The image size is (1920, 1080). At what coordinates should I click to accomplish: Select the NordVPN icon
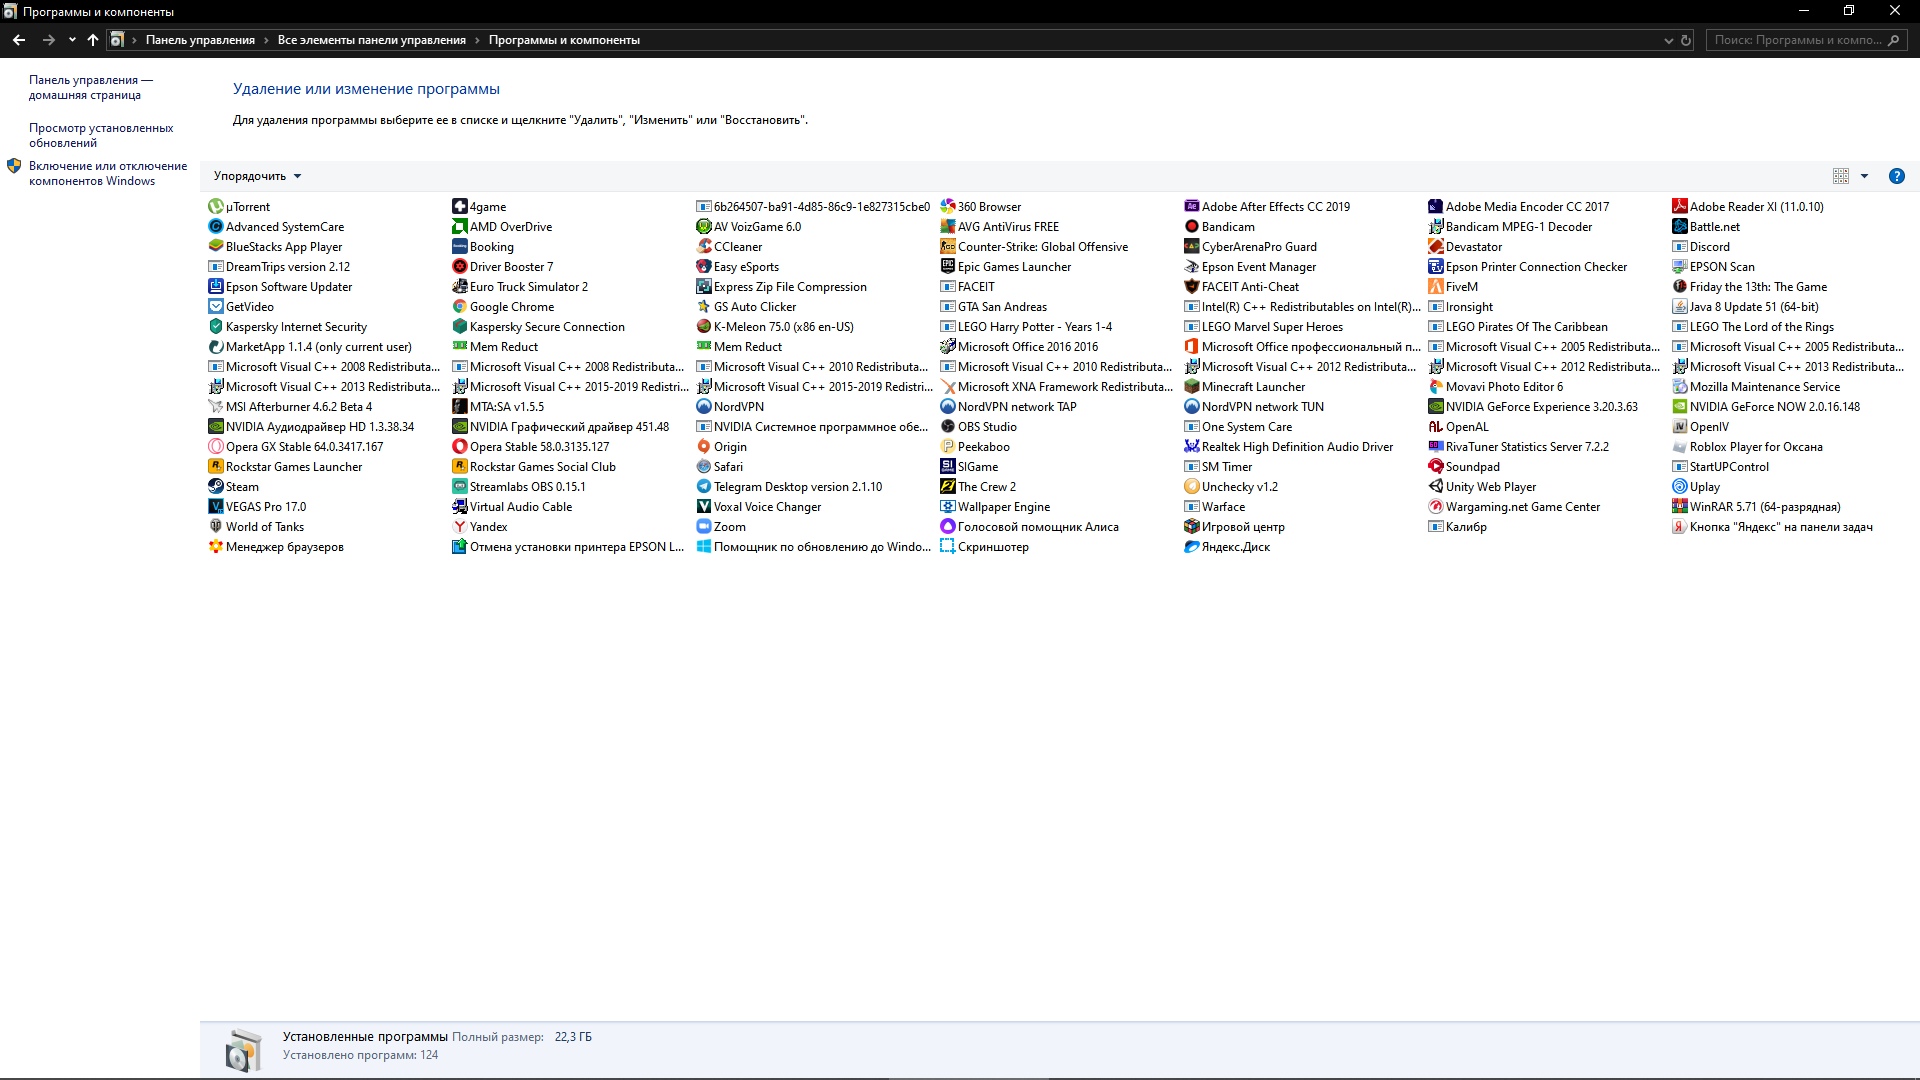(x=703, y=407)
